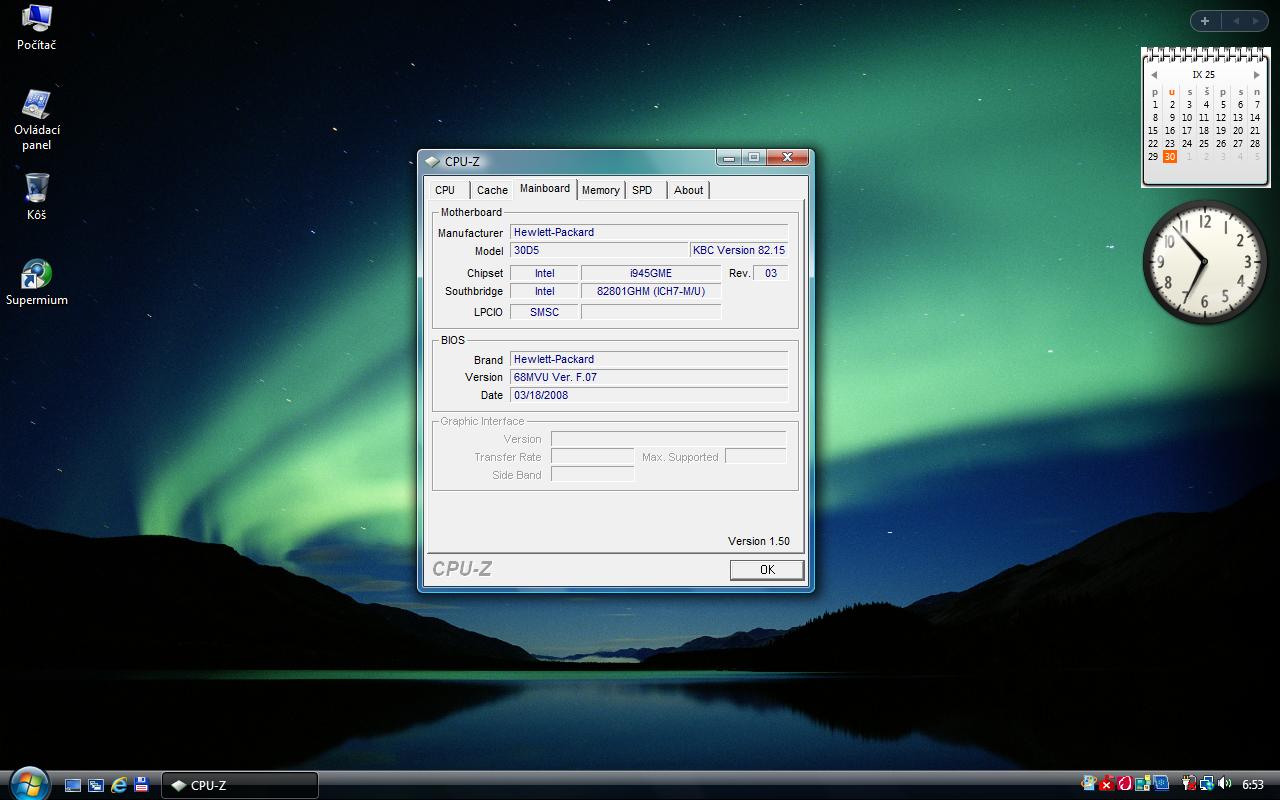Go to next gadget page in sidebar
The width and height of the screenshot is (1280, 800).
click(1256, 21)
